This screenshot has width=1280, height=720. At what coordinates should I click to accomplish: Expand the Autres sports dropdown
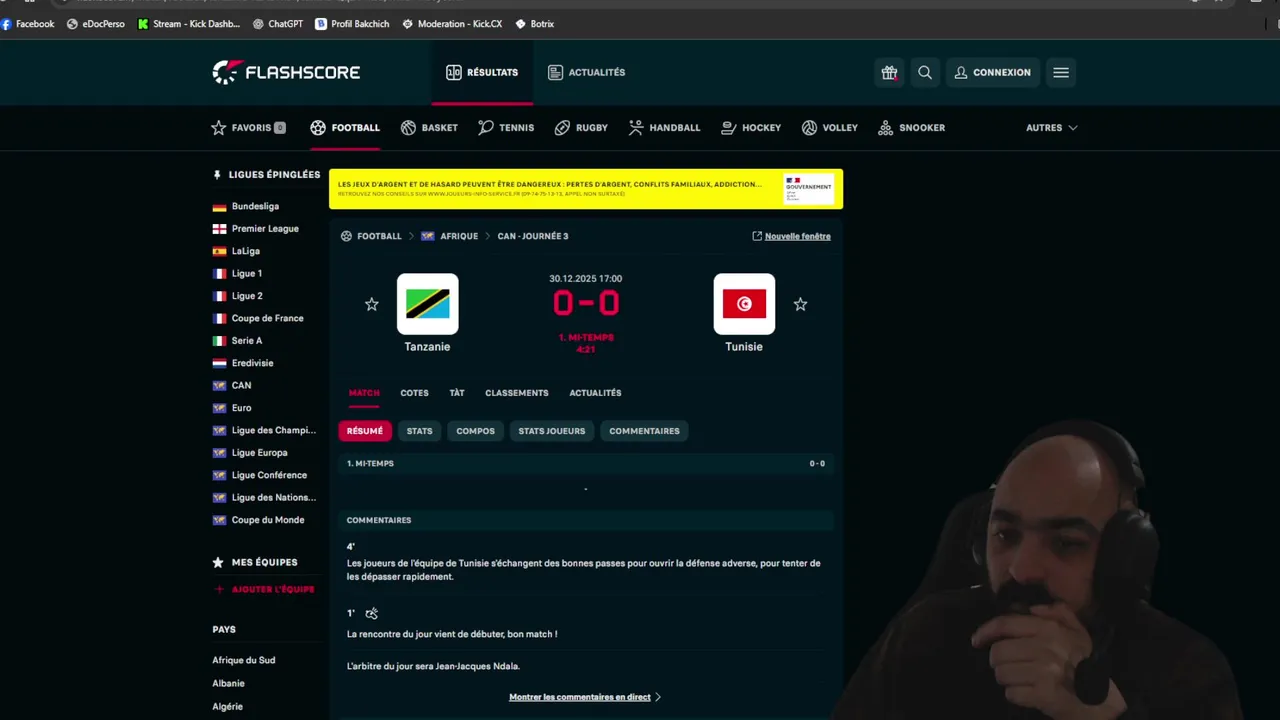pos(1051,128)
